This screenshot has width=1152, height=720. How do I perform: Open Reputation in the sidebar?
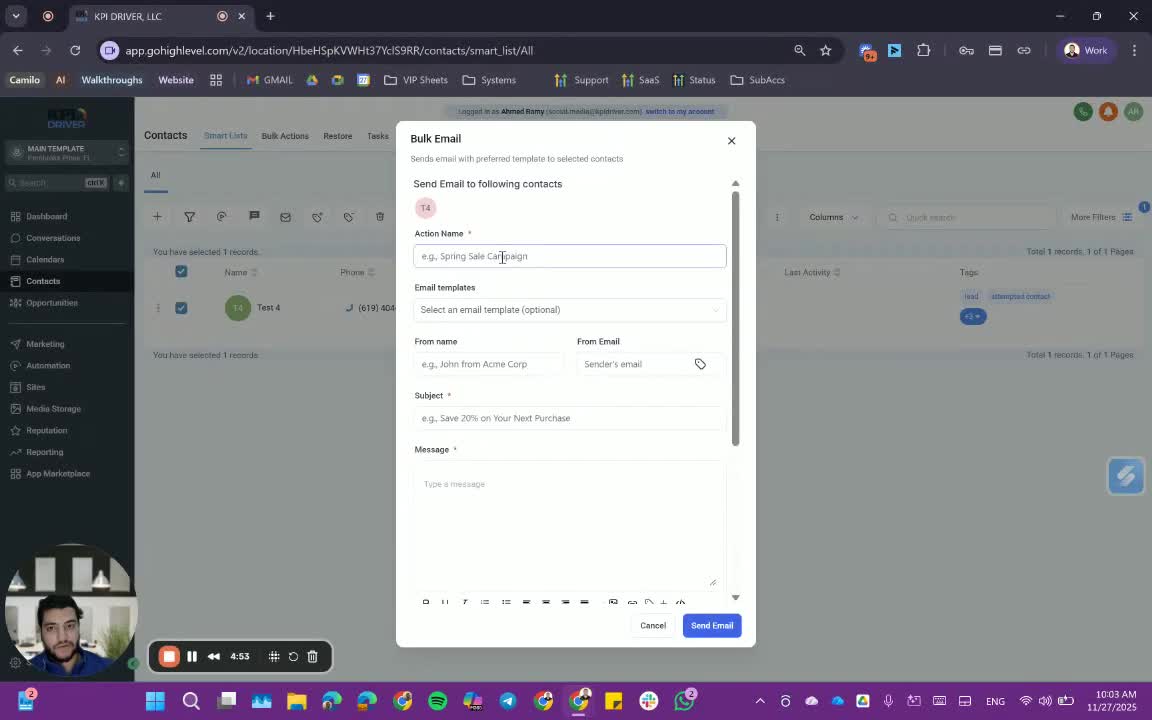pyautogui.click(x=46, y=431)
